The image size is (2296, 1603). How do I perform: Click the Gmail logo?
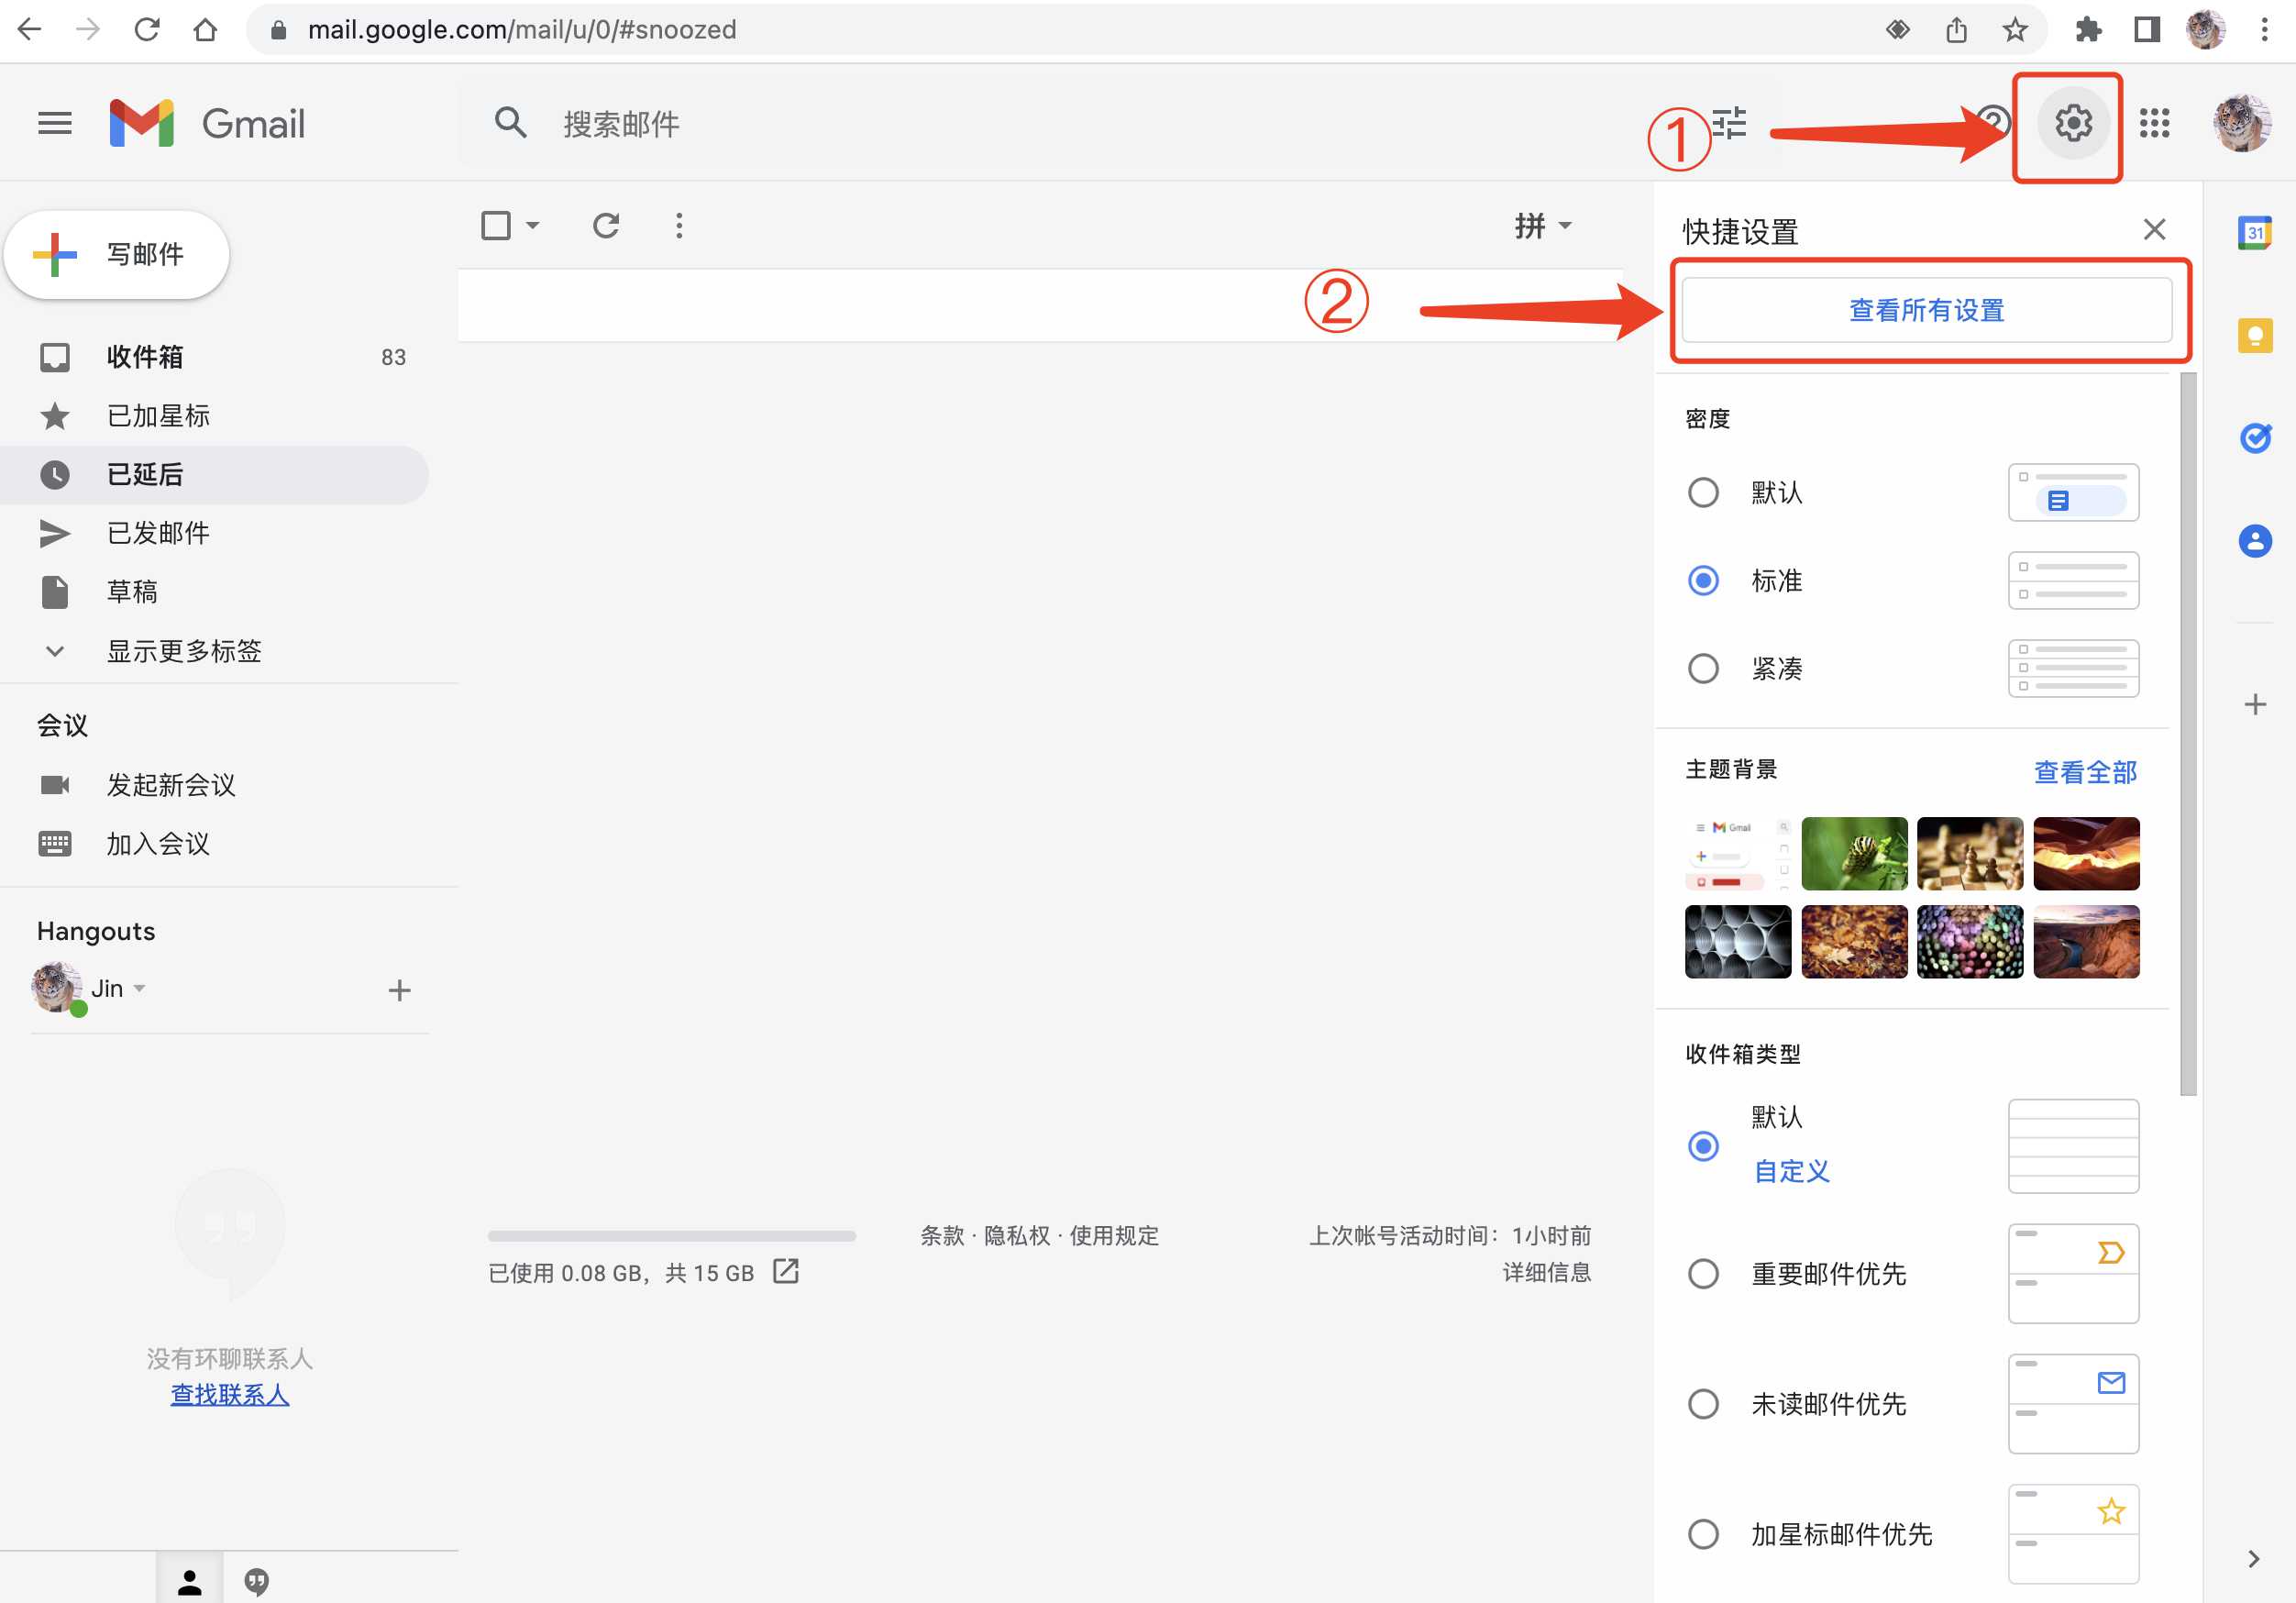pos(207,123)
